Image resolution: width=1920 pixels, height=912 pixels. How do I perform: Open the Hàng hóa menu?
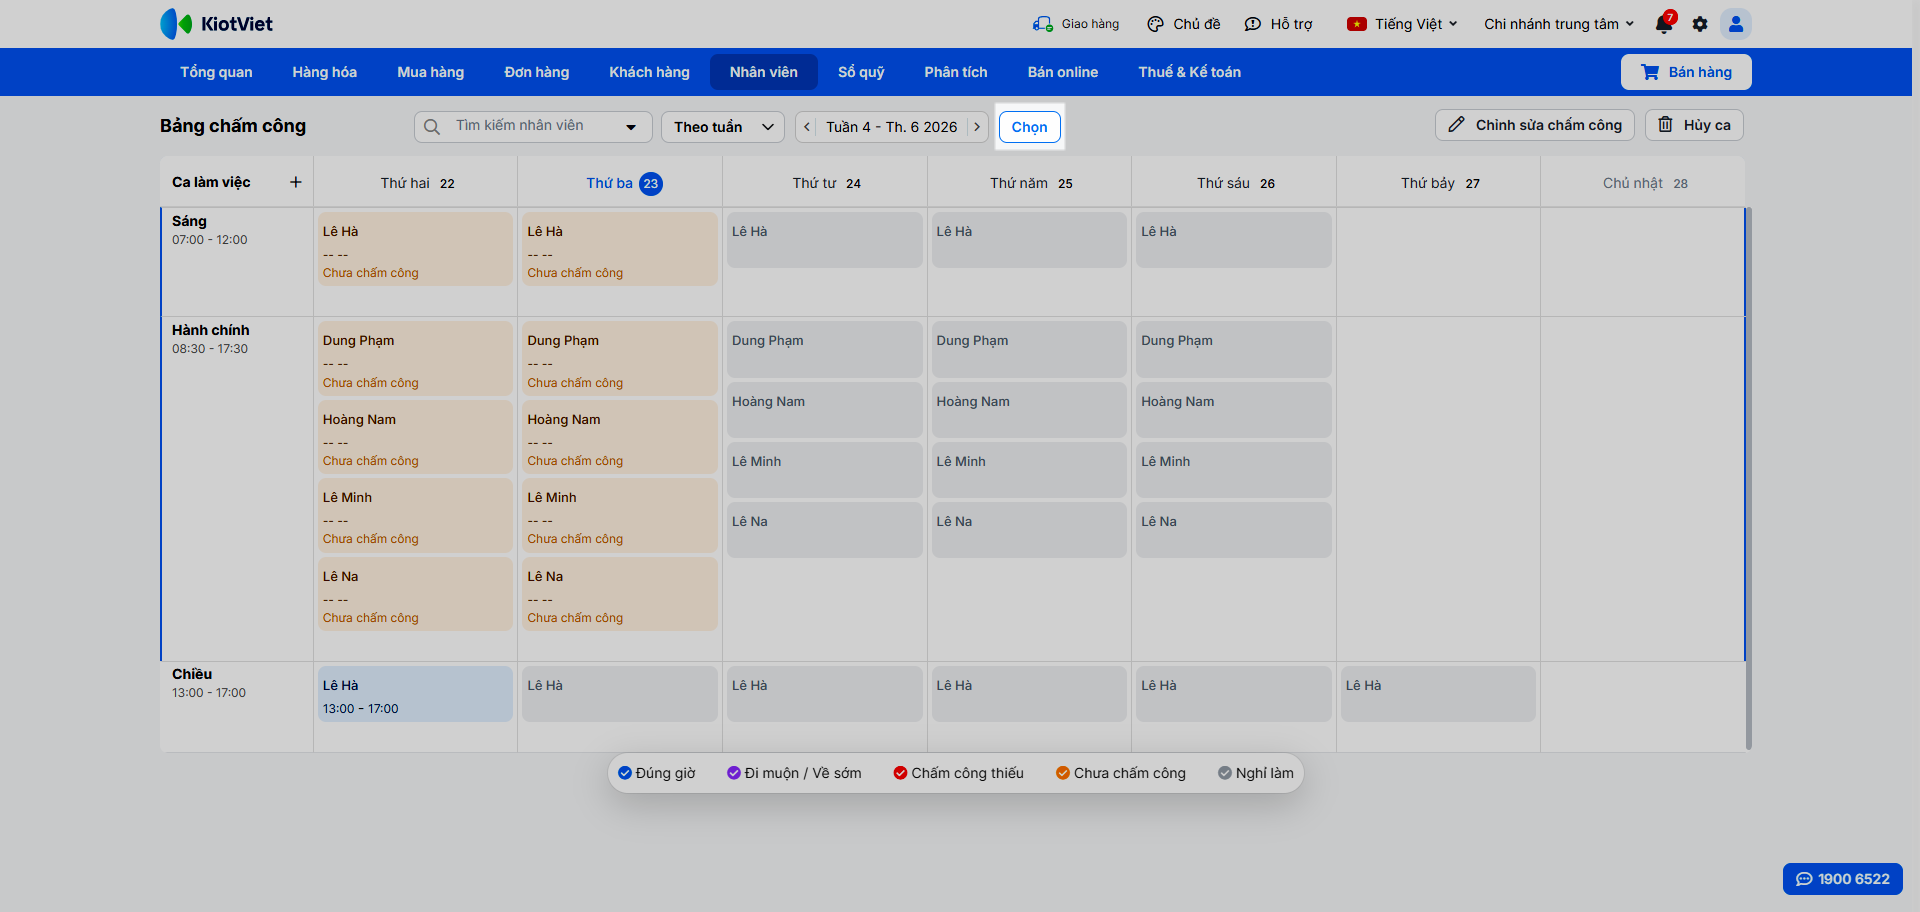click(x=325, y=72)
